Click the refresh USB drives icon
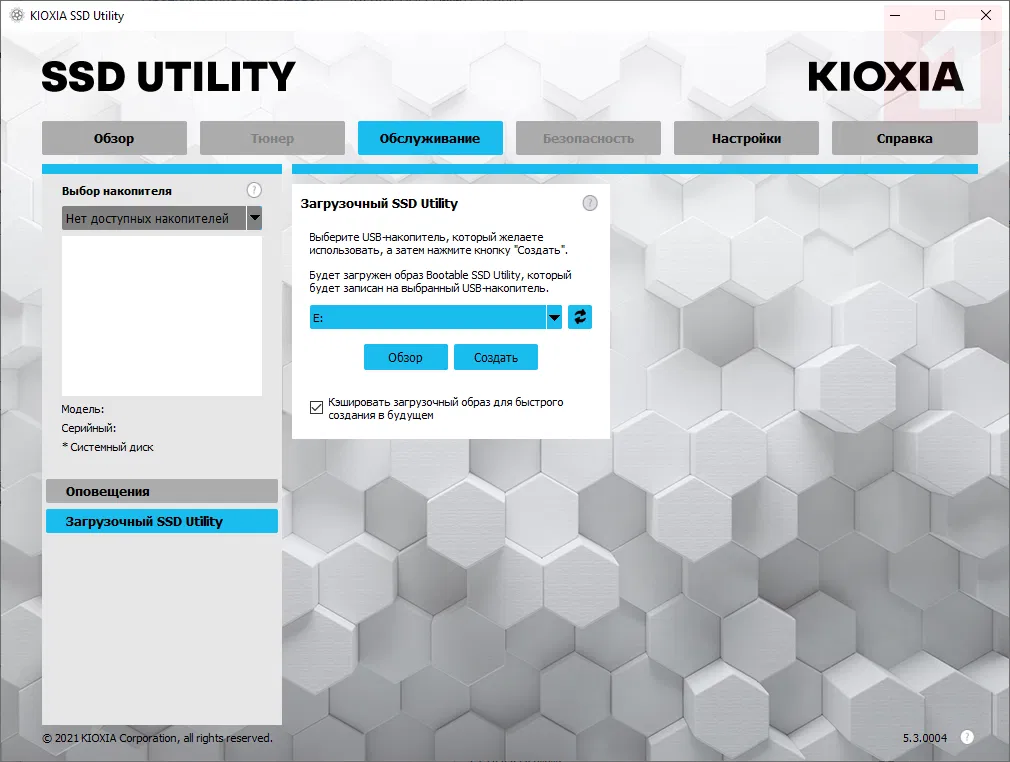 pyautogui.click(x=580, y=317)
